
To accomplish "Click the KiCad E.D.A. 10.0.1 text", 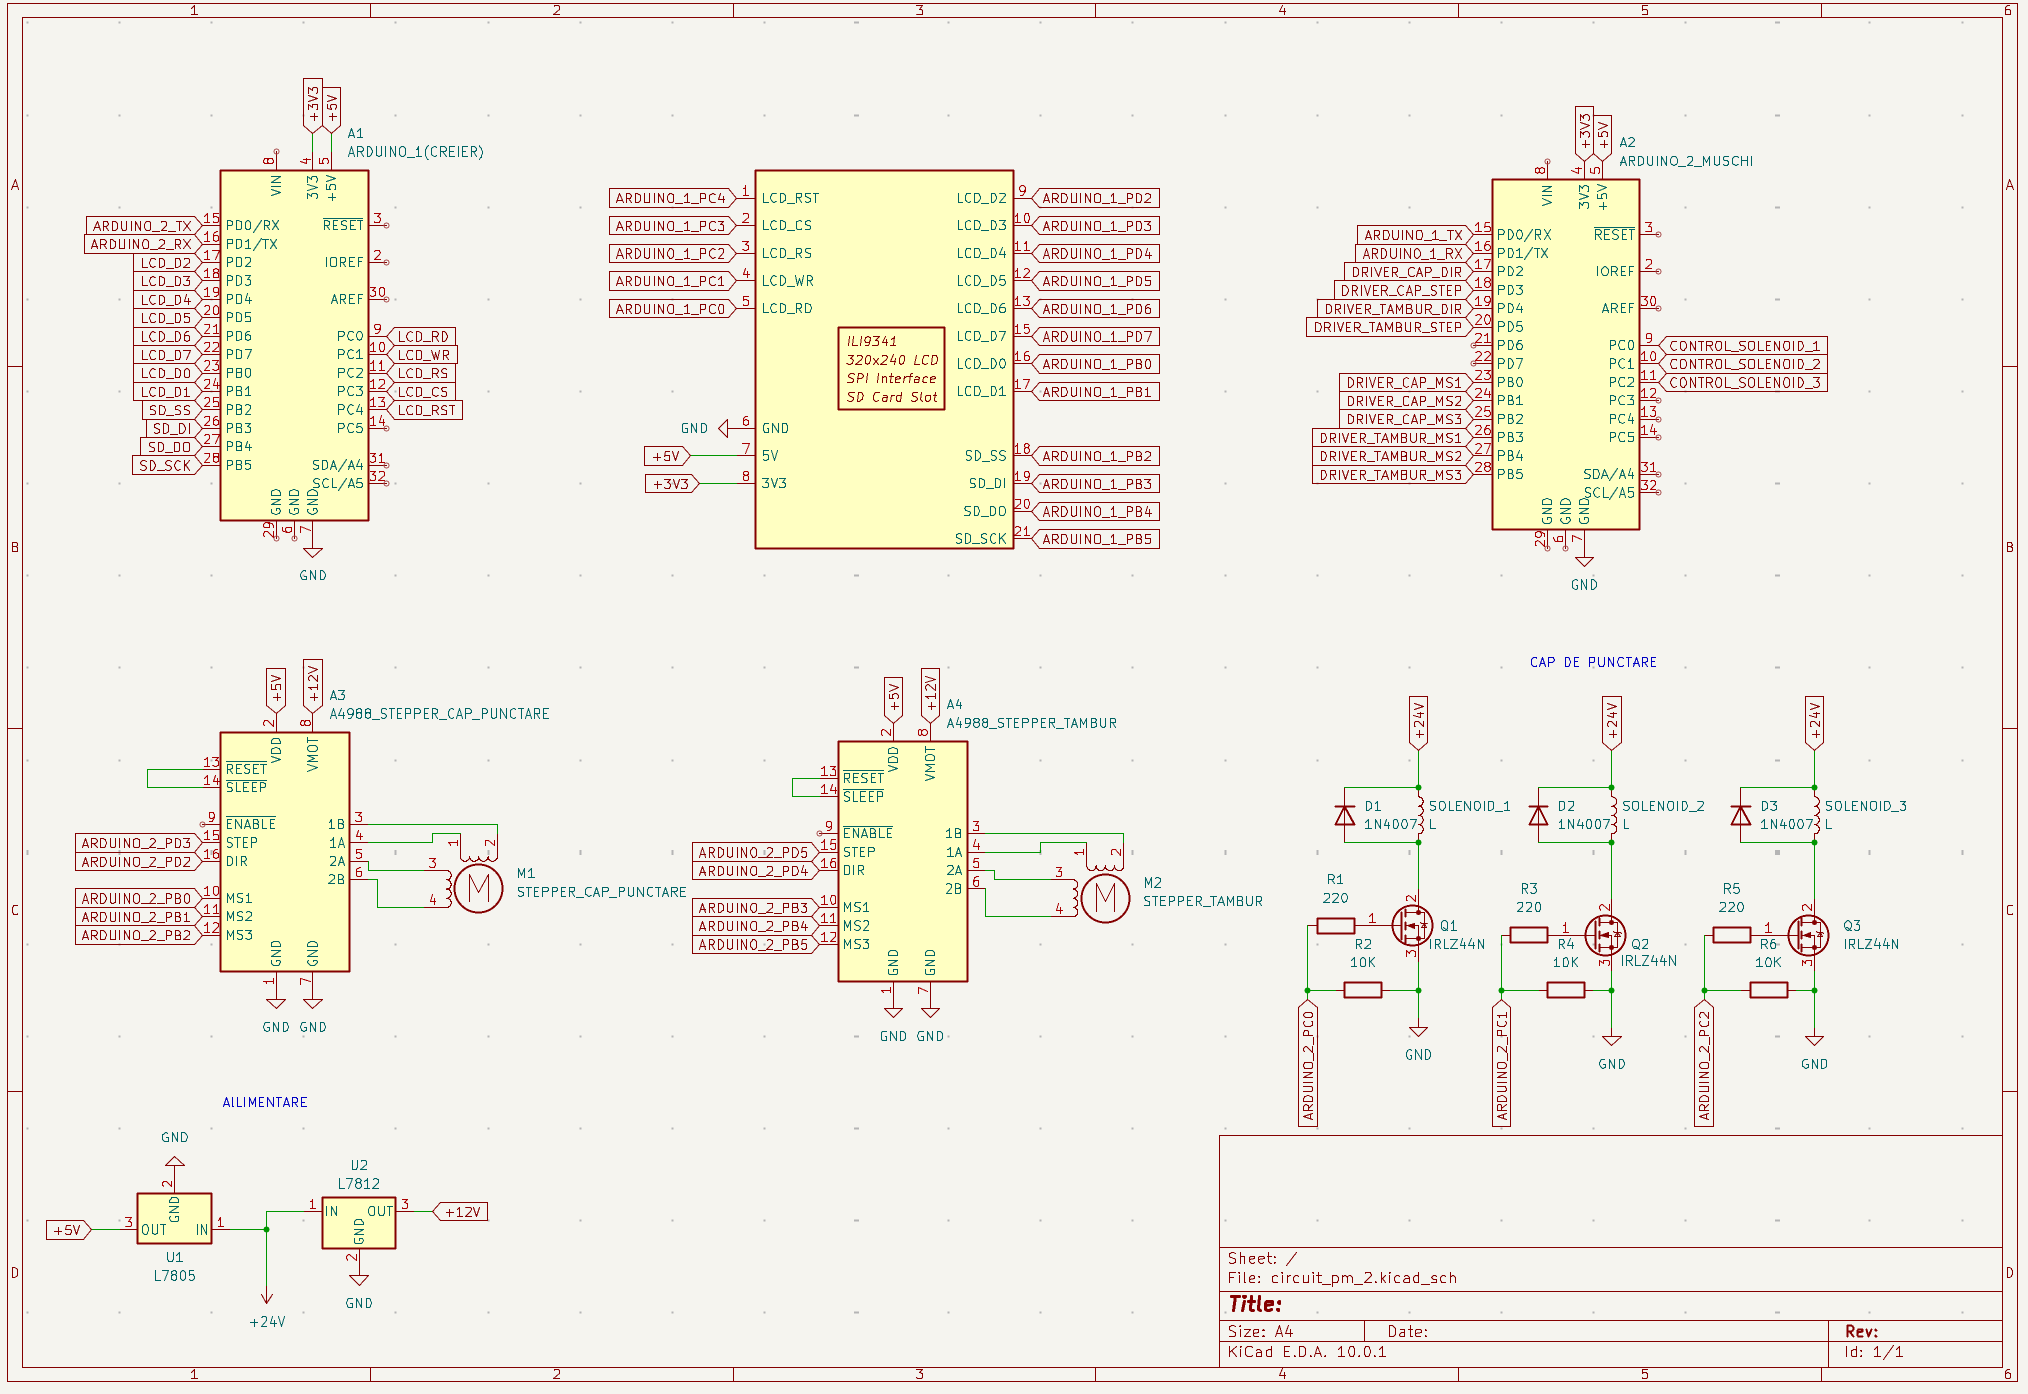I will click(1307, 1352).
